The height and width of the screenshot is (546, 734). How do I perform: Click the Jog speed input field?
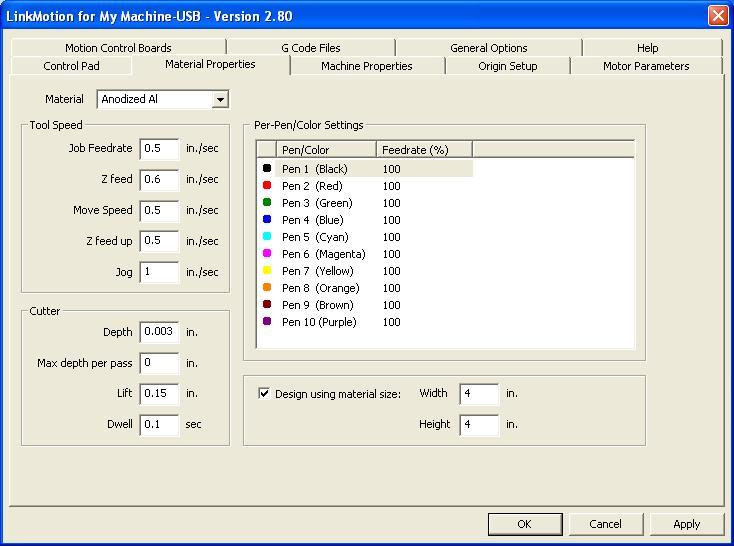(x=159, y=272)
